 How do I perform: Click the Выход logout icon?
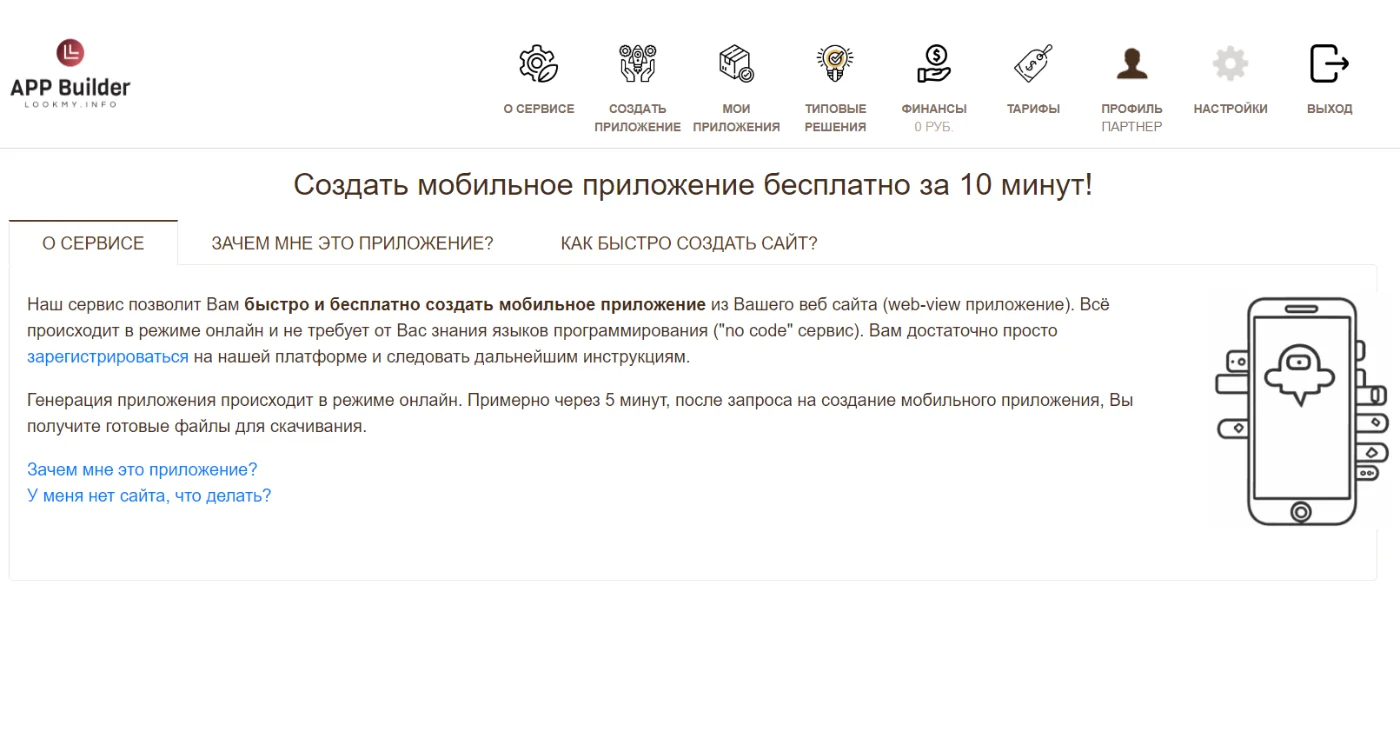coord(1329,63)
